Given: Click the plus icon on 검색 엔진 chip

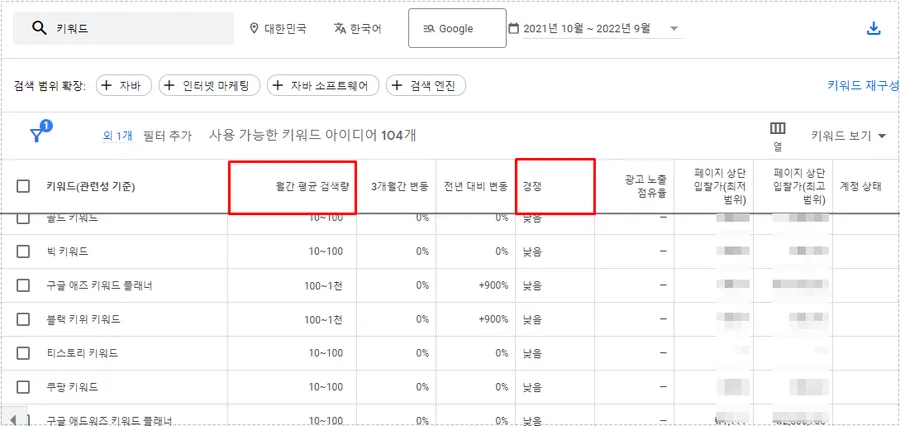Looking at the screenshot, I should (397, 86).
